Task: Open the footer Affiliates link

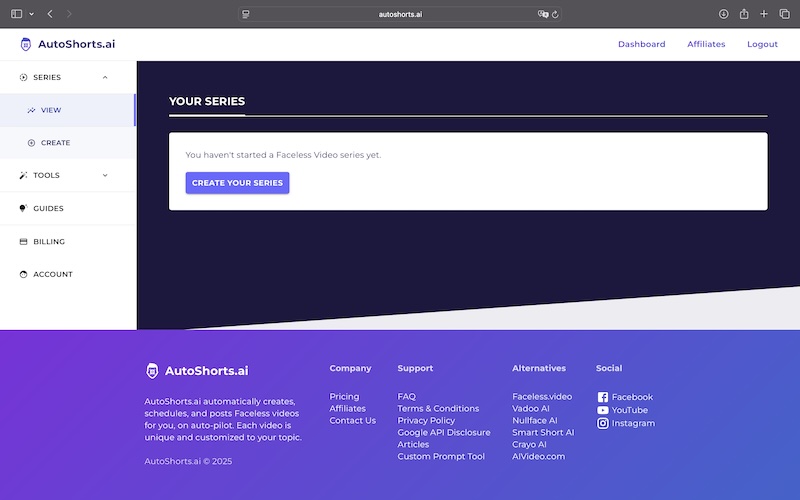Action: click(x=347, y=409)
